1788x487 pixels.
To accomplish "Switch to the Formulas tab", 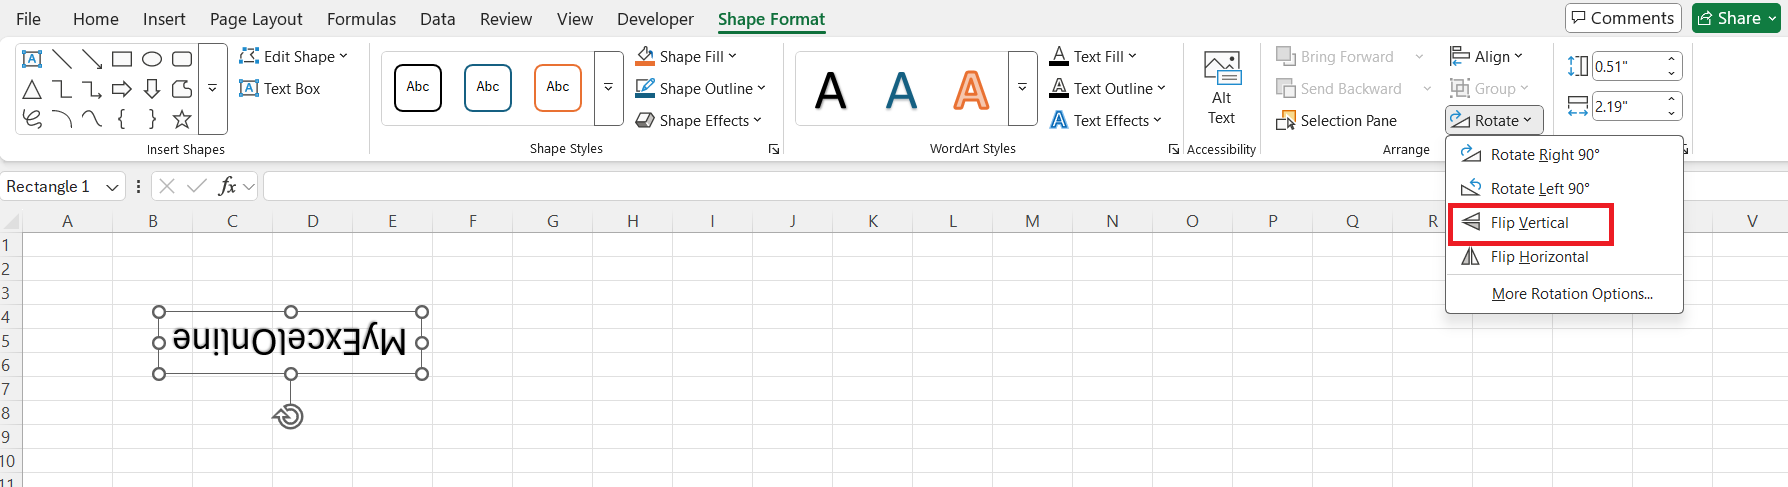I will (361, 19).
